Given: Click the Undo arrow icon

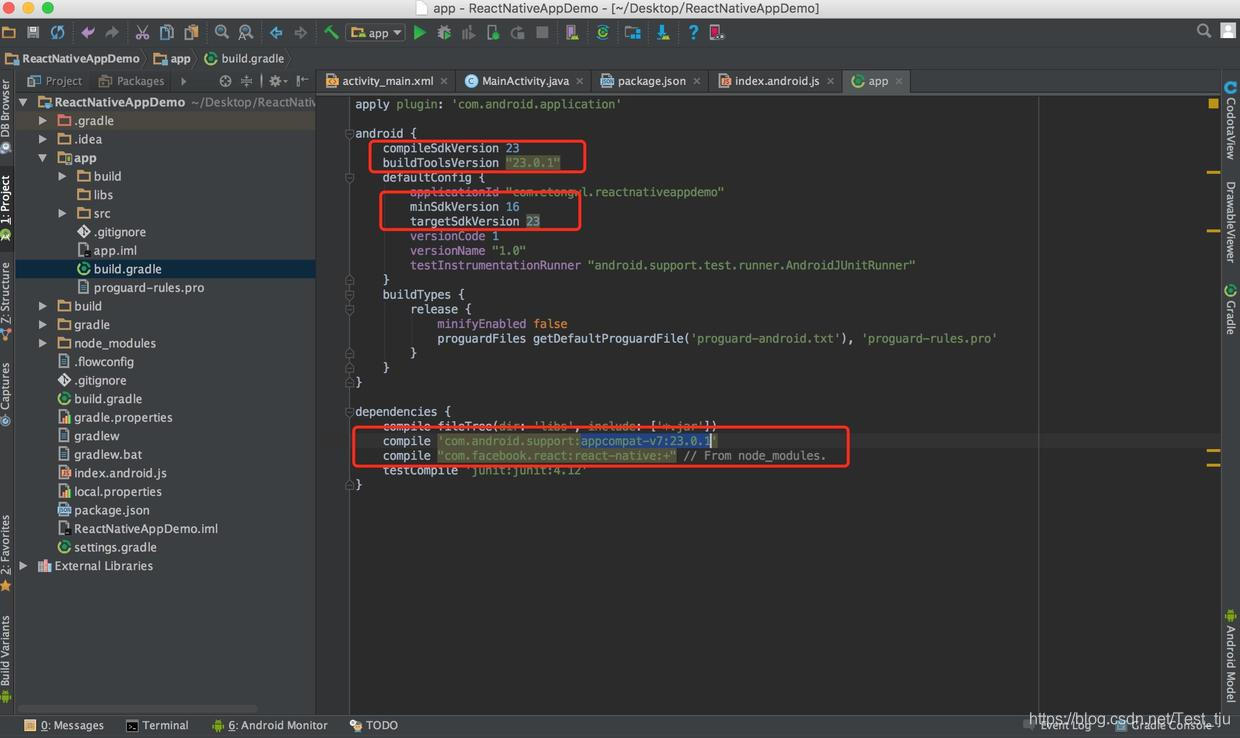Looking at the screenshot, I should [x=88, y=33].
